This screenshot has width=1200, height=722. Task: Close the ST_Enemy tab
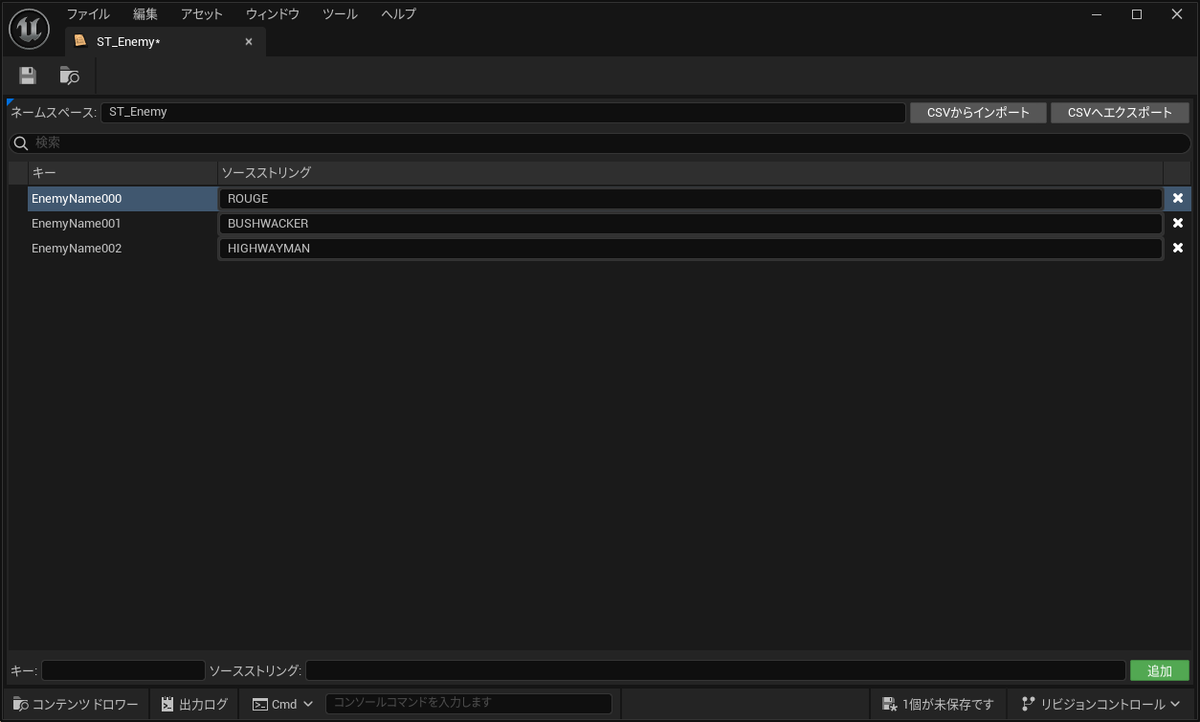click(249, 41)
